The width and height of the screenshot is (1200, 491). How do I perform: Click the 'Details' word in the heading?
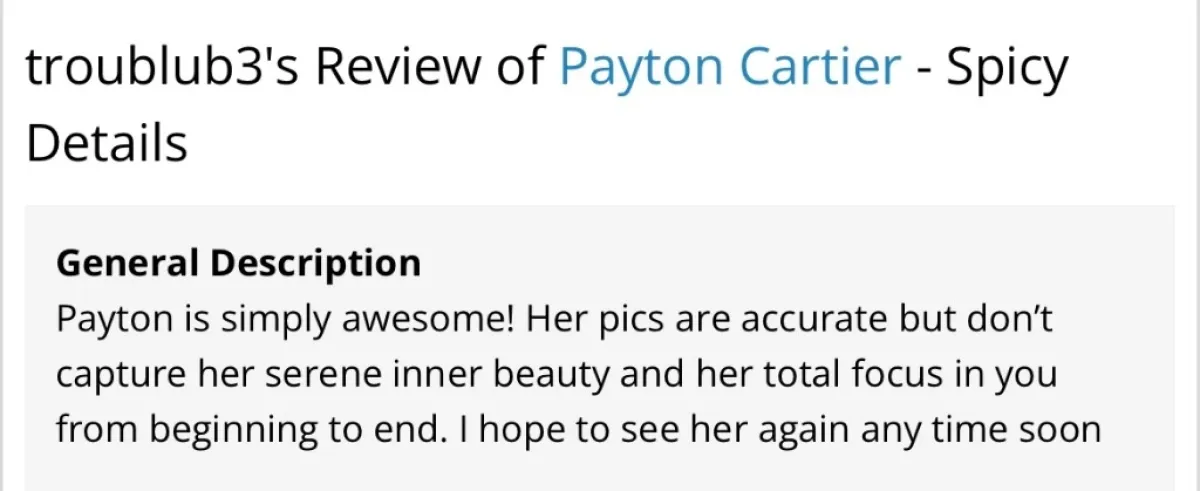(107, 143)
